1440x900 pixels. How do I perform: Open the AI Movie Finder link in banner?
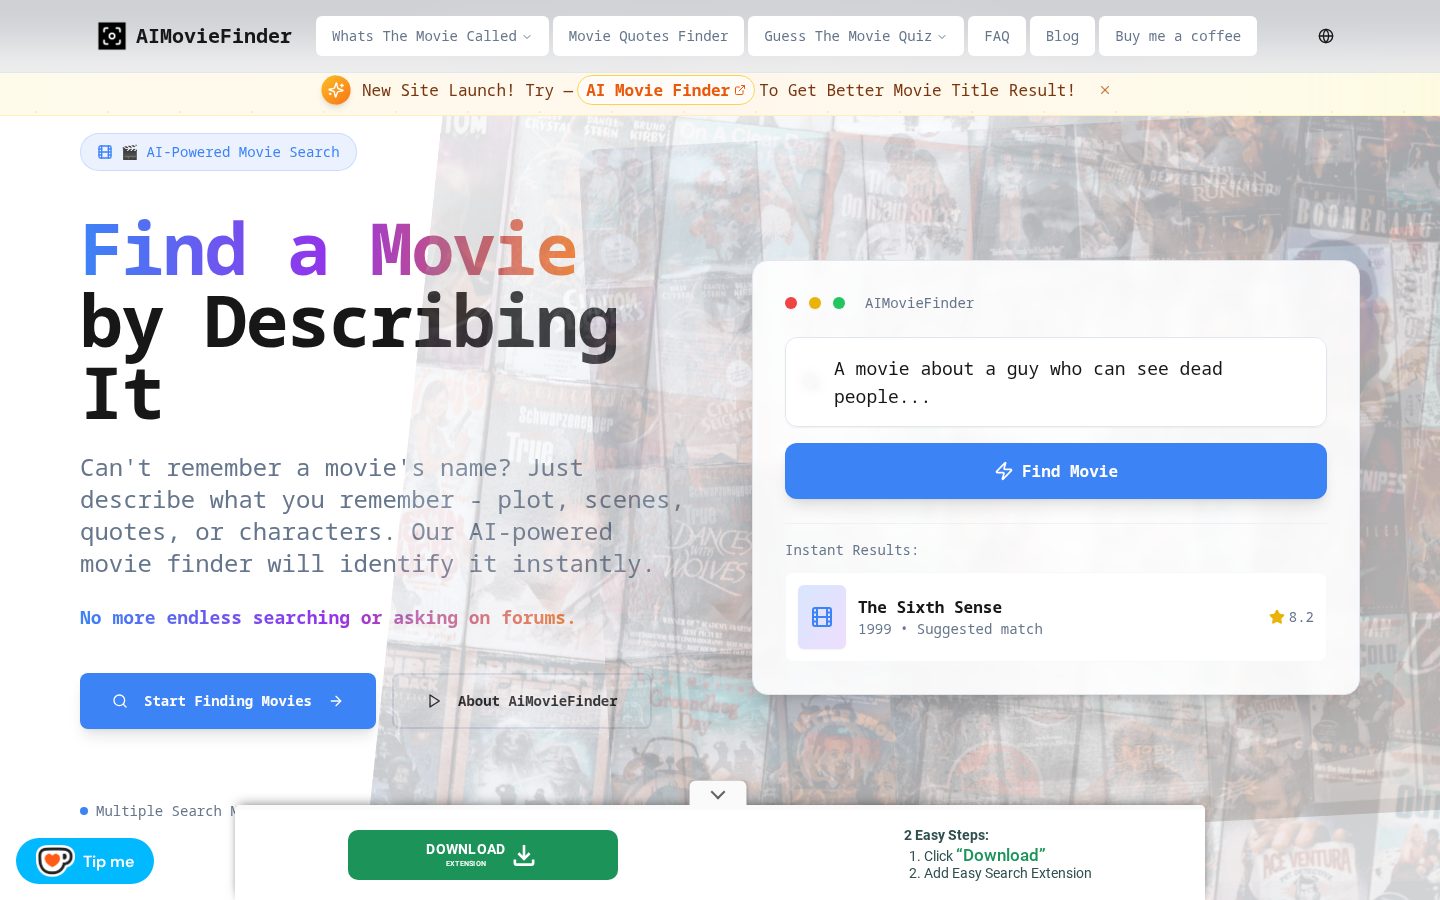click(x=666, y=90)
